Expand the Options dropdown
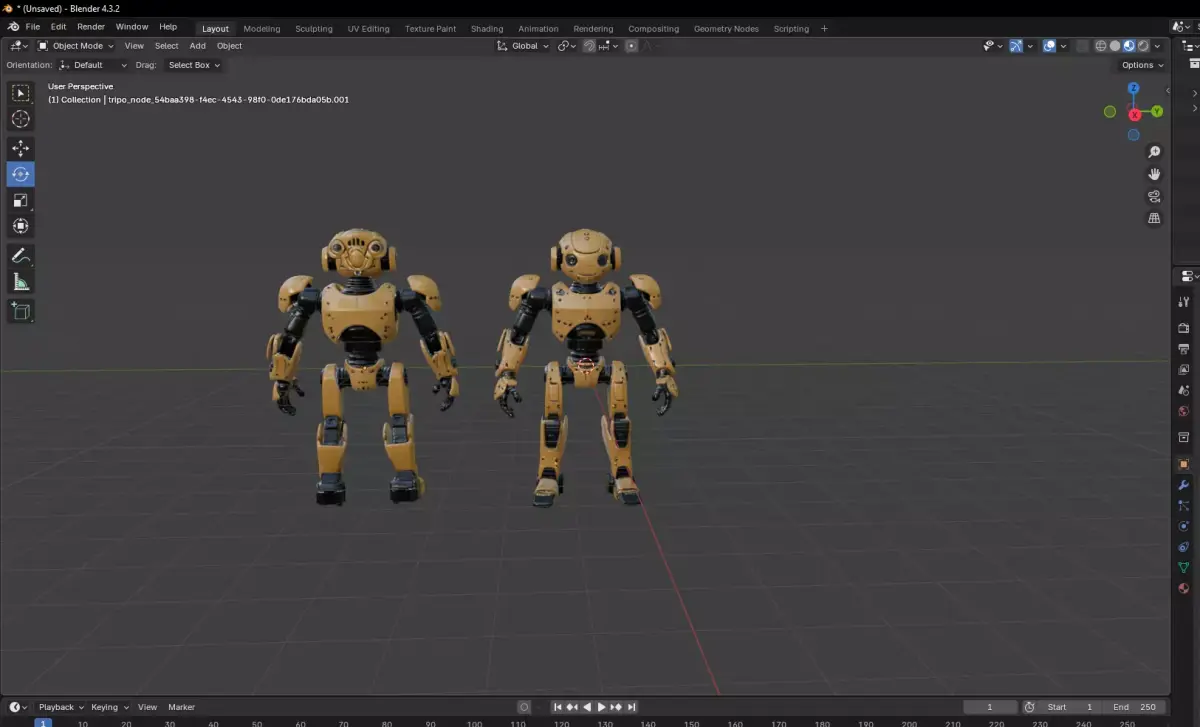1200x727 pixels. 1142,65
